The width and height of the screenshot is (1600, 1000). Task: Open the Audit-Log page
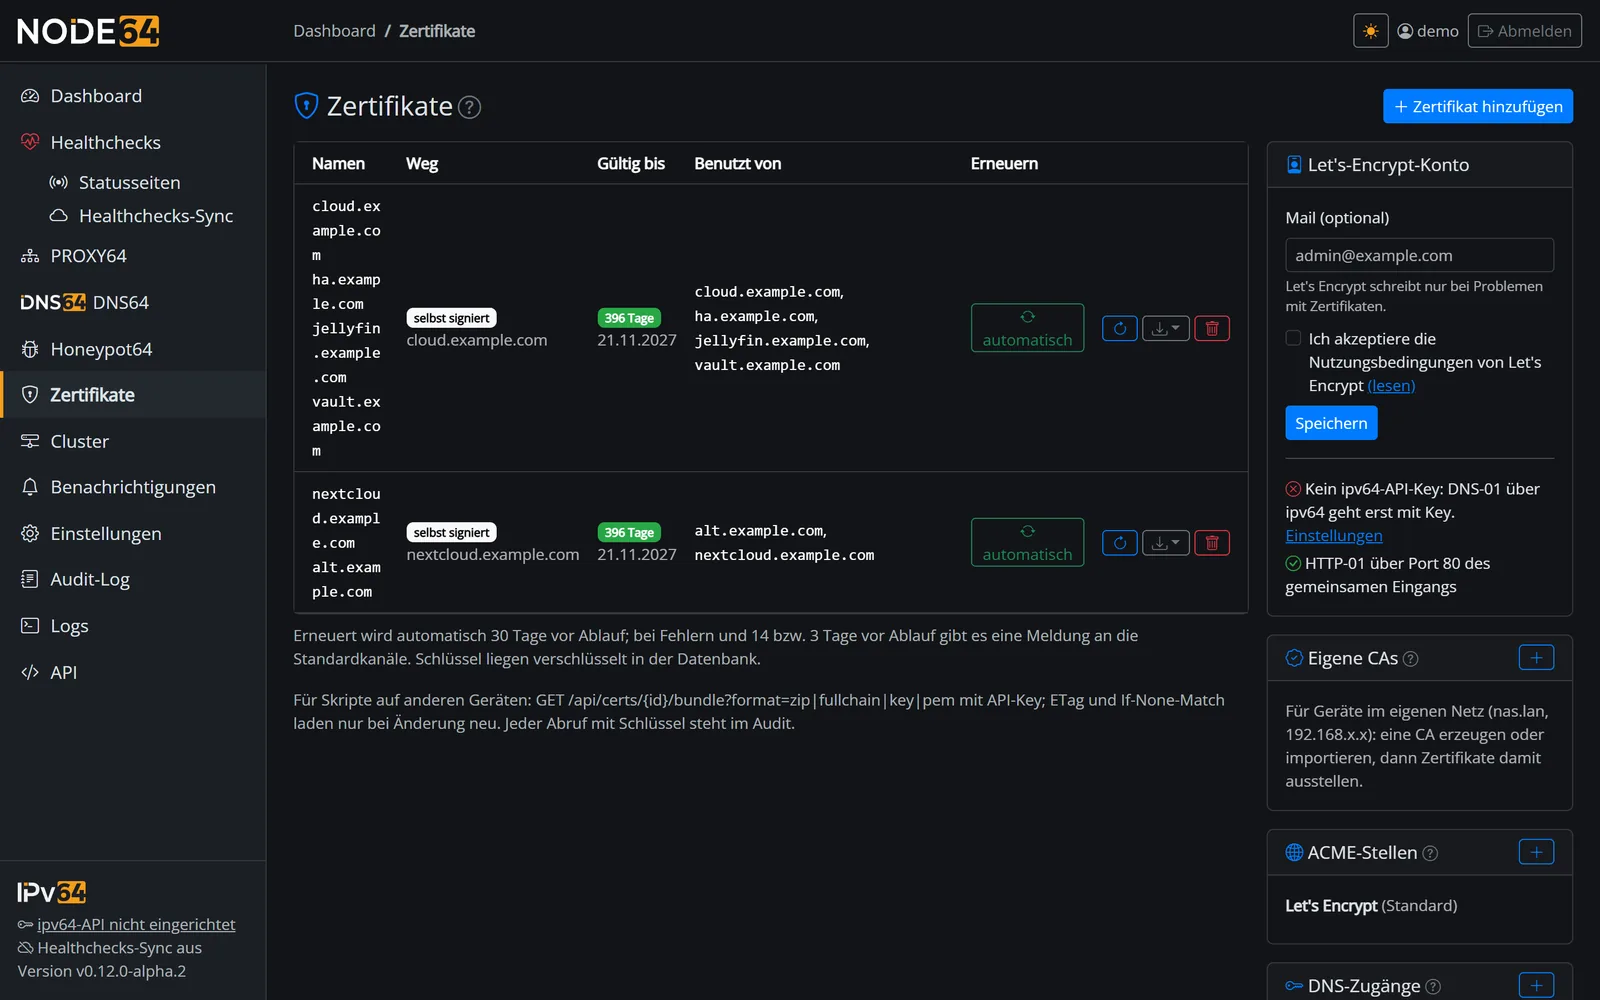(x=133, y=579)
